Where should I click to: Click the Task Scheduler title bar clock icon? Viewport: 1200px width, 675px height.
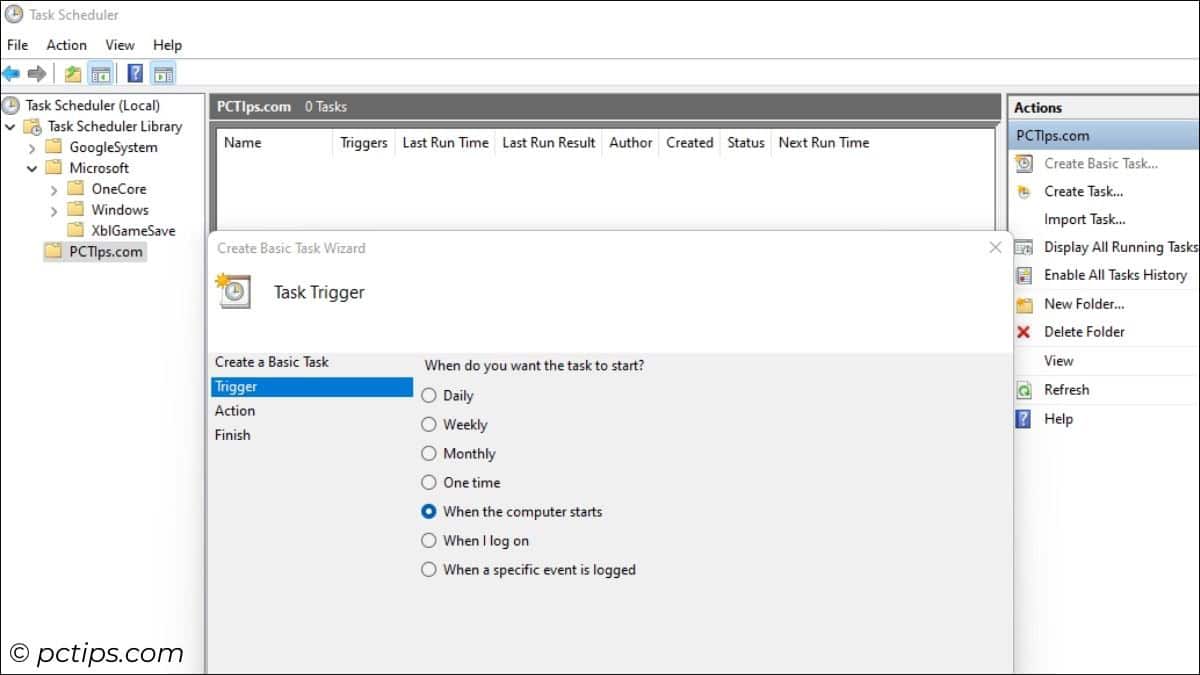click(13, 14)
